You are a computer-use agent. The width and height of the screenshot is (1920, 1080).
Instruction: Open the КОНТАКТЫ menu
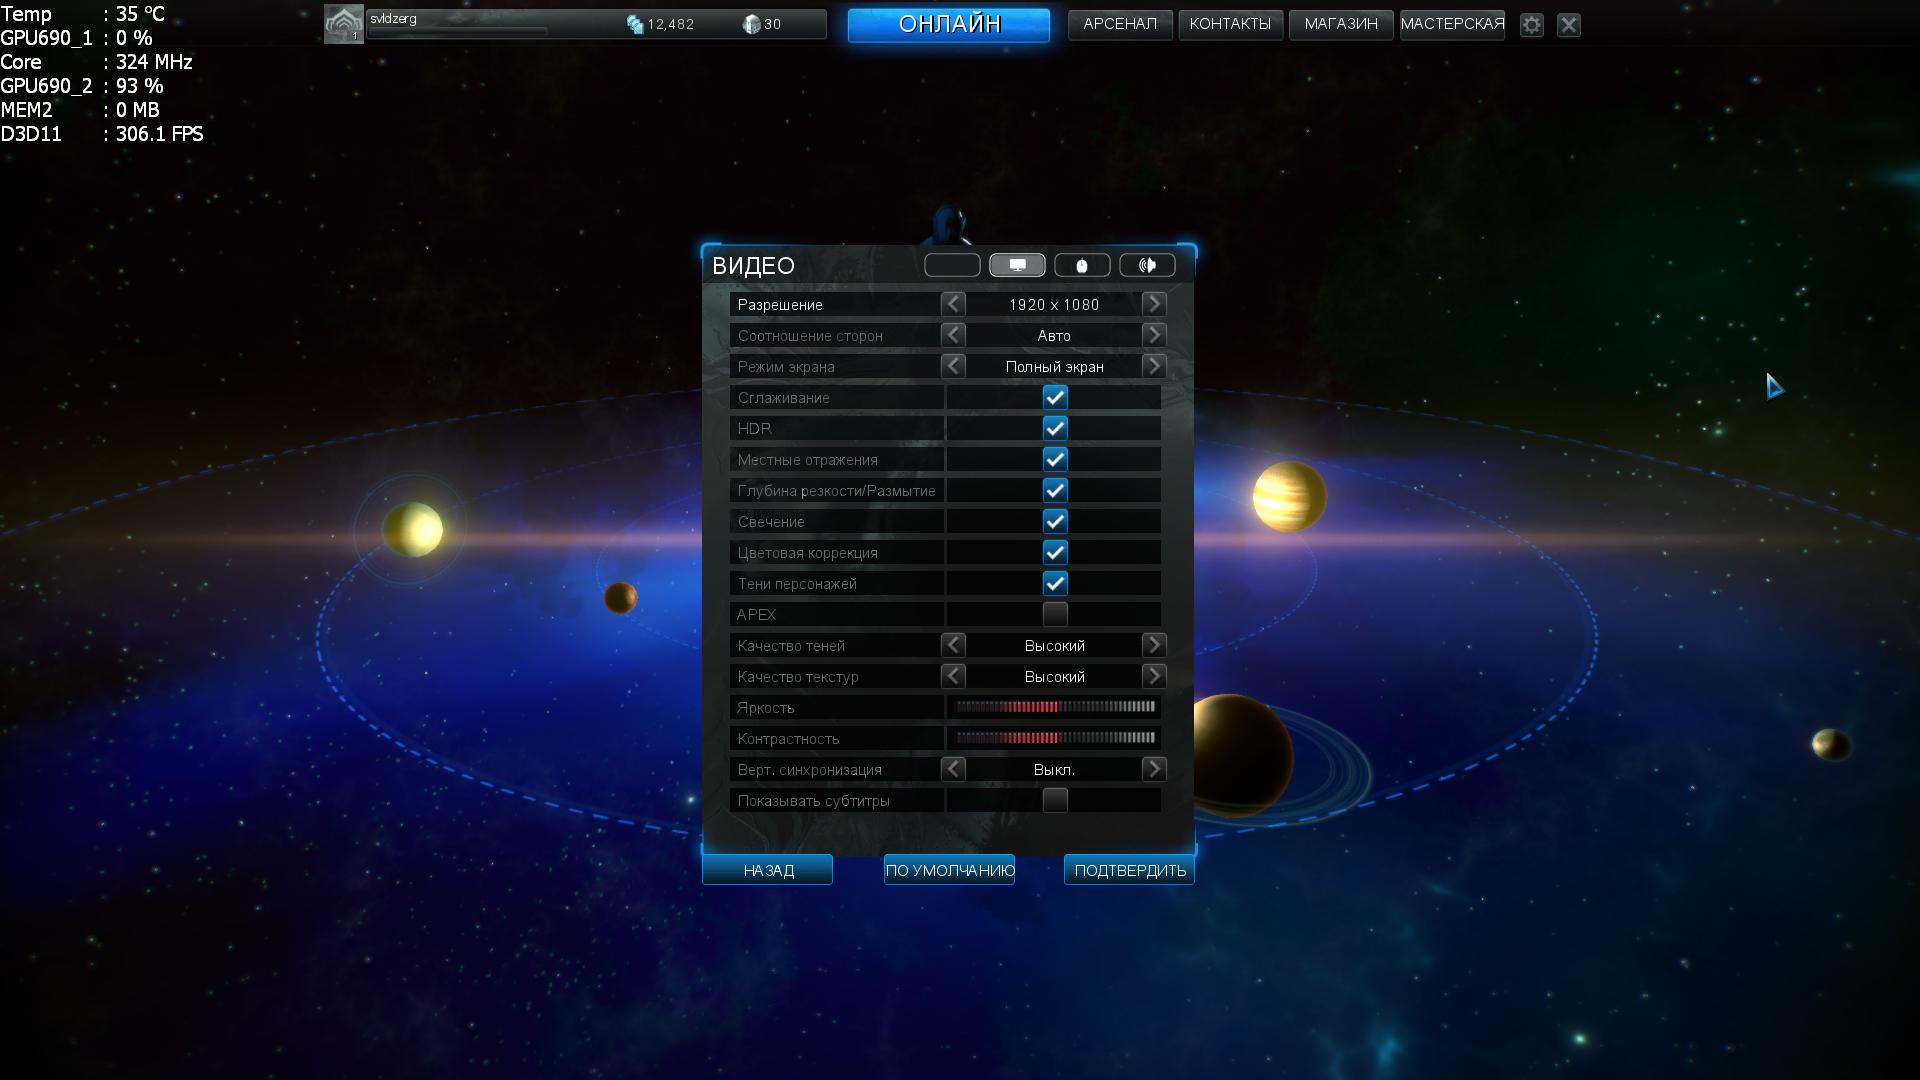tap(1230, 24)
